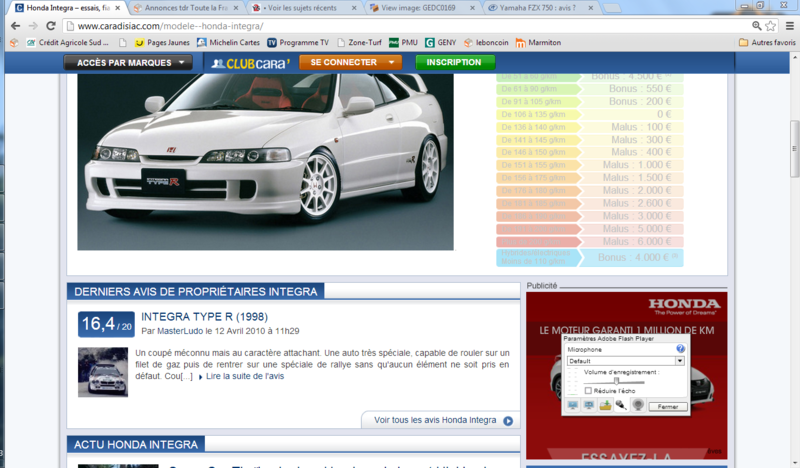Image resolution: width=800 pixels, height=468 pixels.
Task: Reload the Caradisiac page
Action: pos(51,26)
